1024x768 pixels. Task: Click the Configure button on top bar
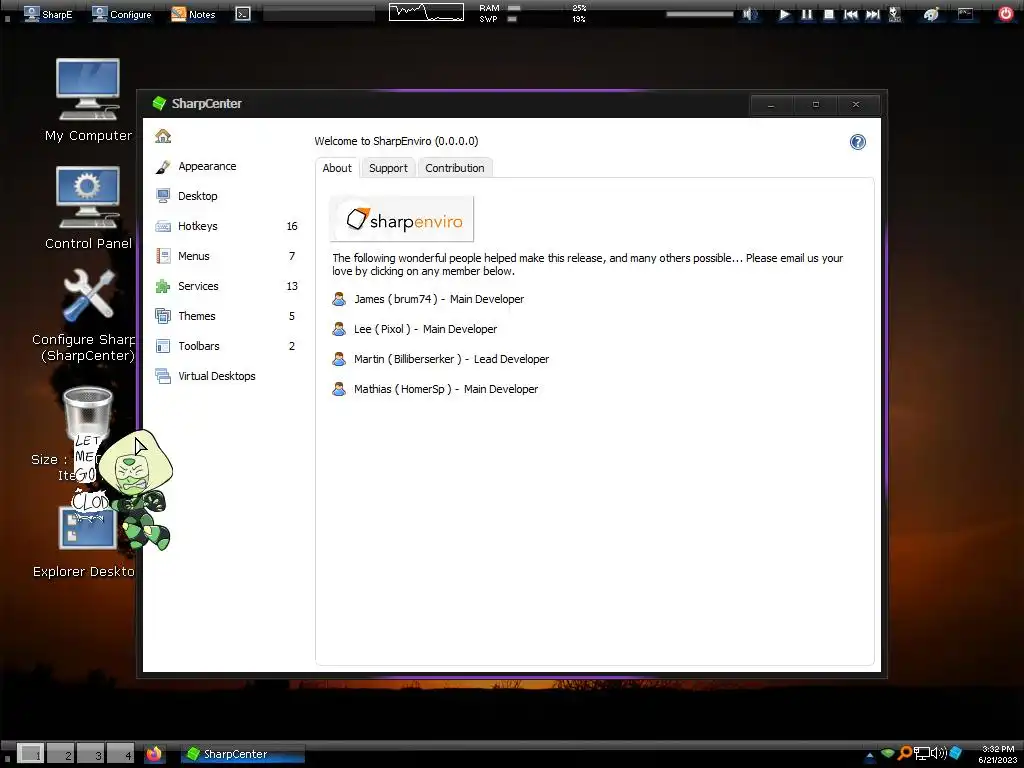tap(122, 14)
